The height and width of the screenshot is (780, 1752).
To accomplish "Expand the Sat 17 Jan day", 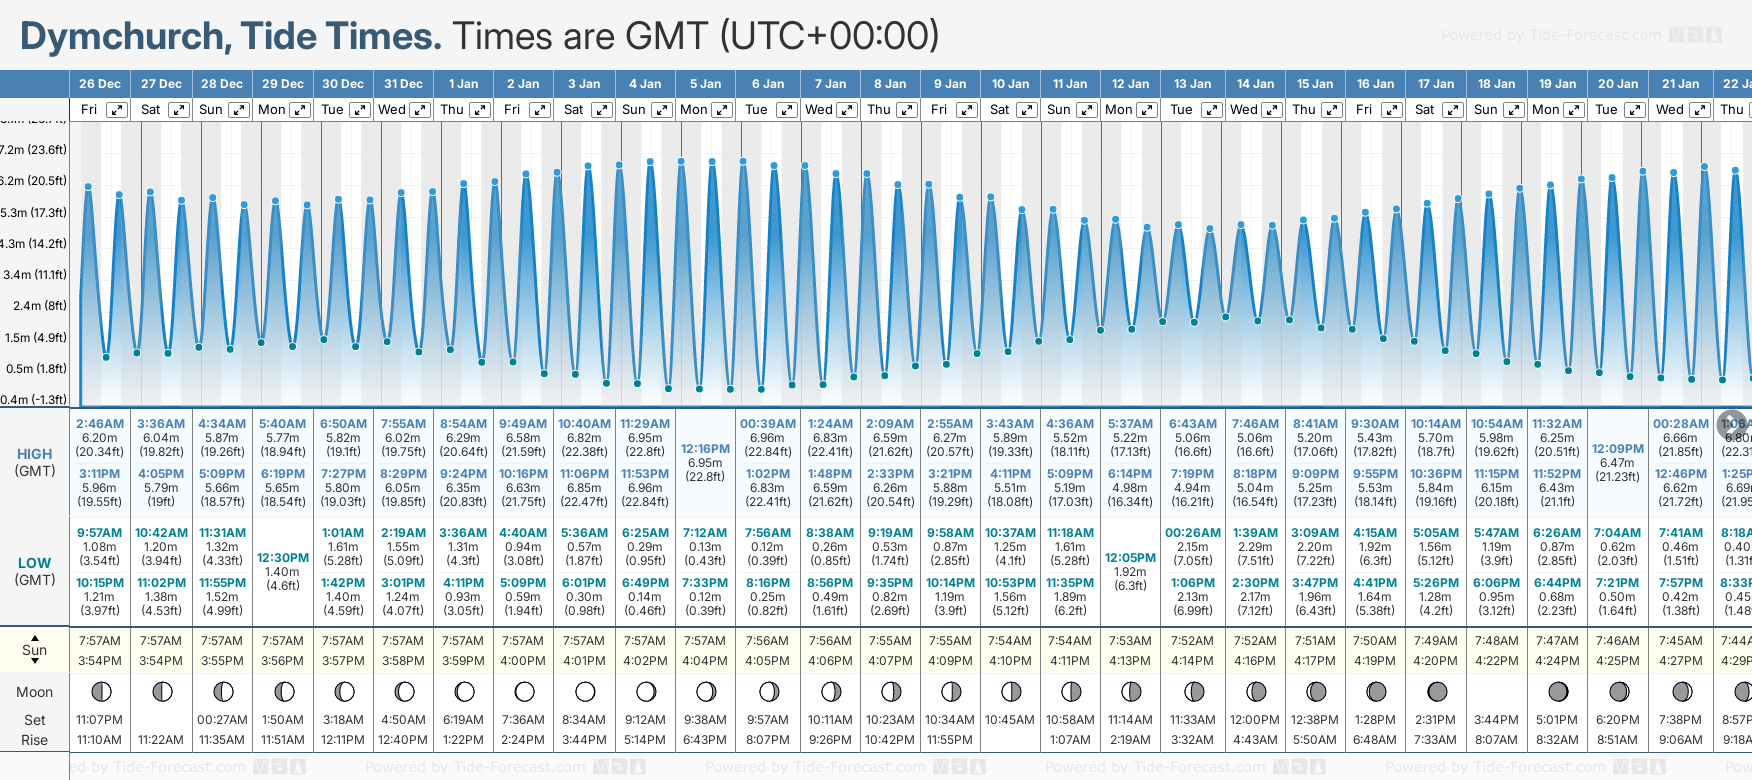I will point(1453,110).
